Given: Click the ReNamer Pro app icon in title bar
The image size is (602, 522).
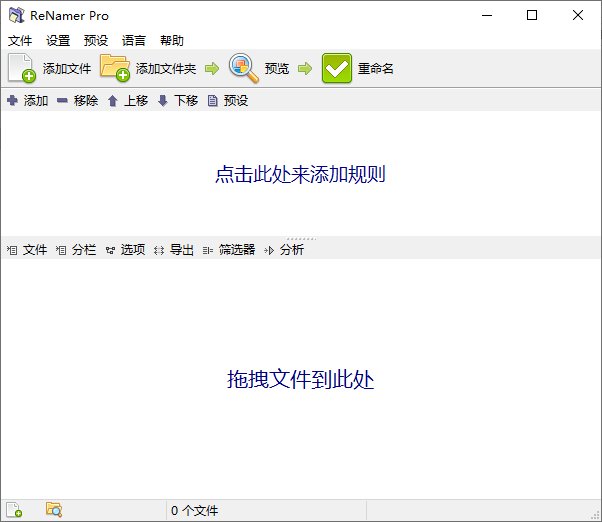Looking at the screenshot, I should 17,15.
